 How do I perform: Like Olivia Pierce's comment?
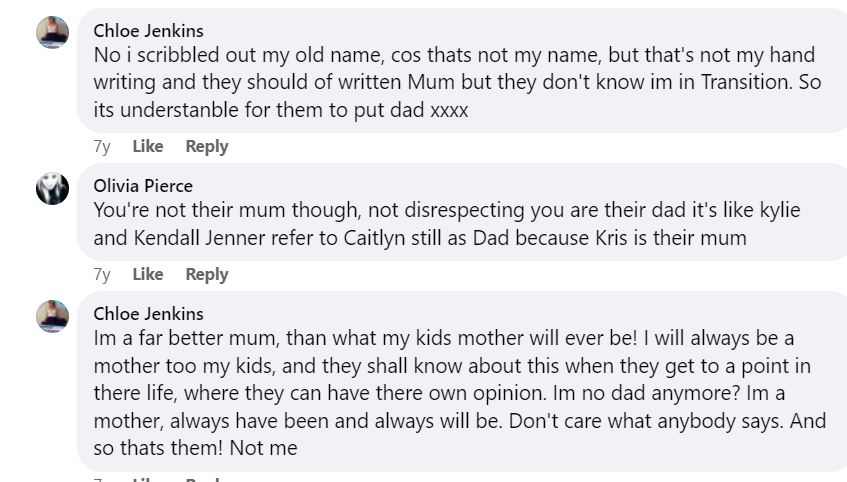point(147,274)
